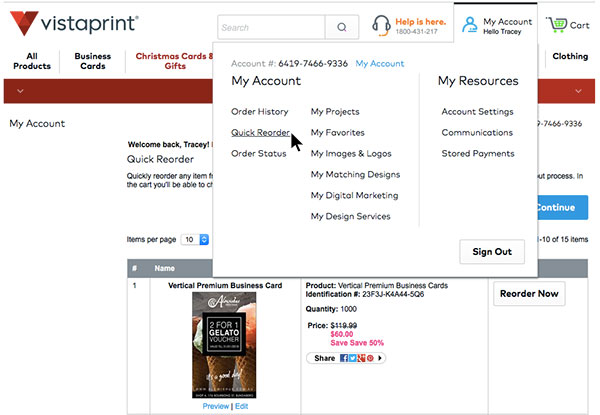
Task: Click the gelato voucher card thumbnail
Action: click(224, 345)
